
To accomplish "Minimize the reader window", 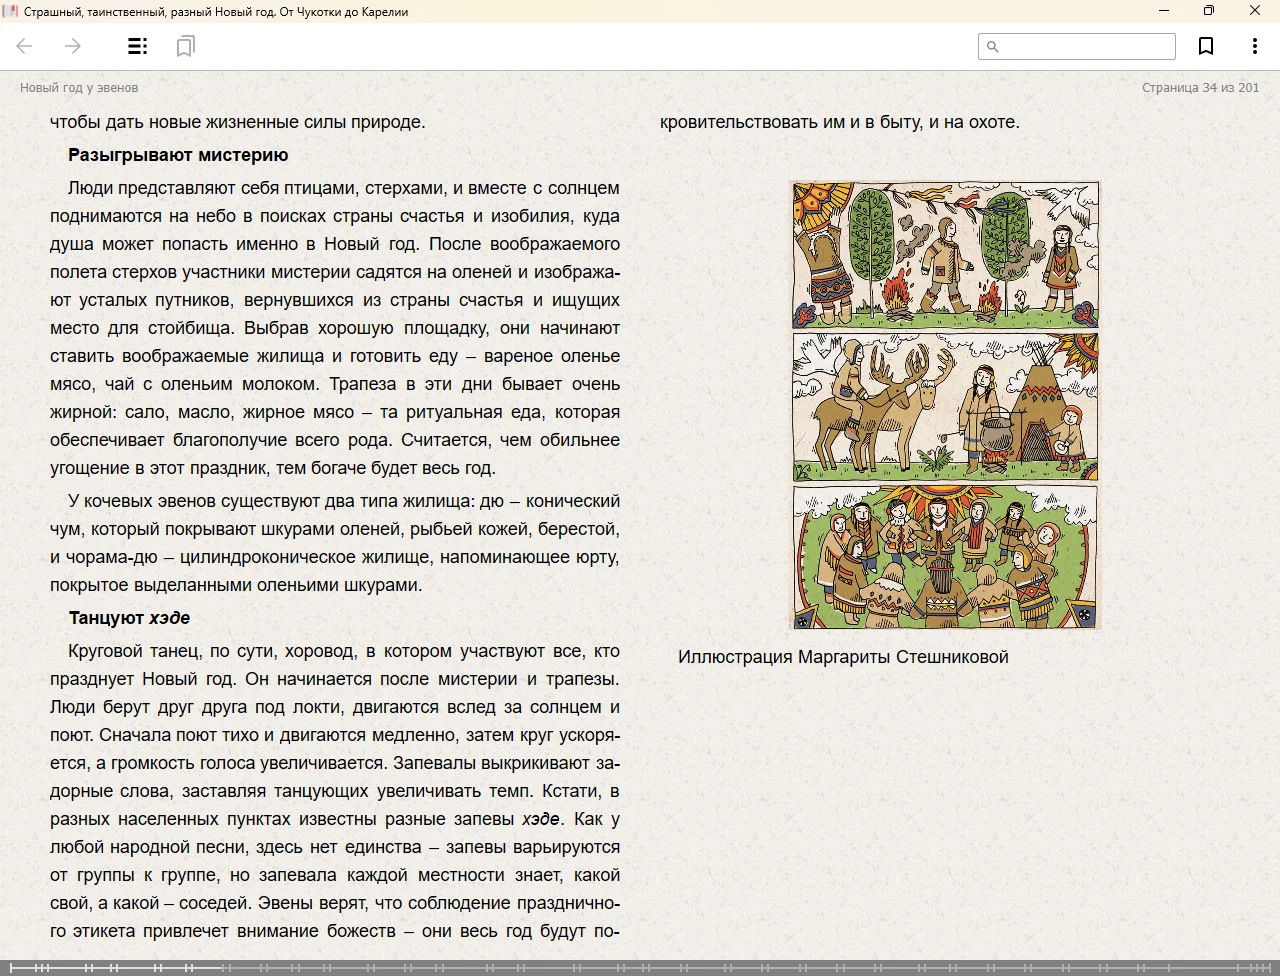I will pos(1164,11).
